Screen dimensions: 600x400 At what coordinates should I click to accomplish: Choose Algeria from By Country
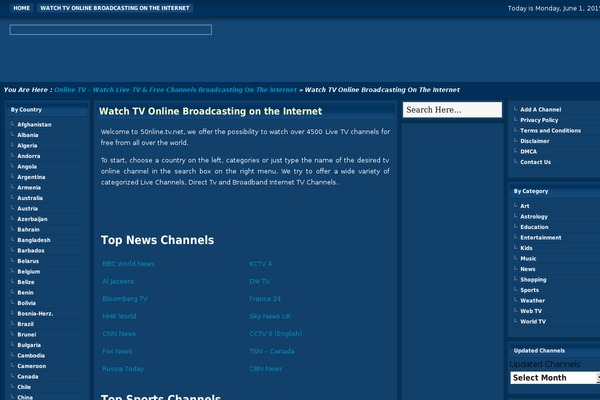(27, 146)
